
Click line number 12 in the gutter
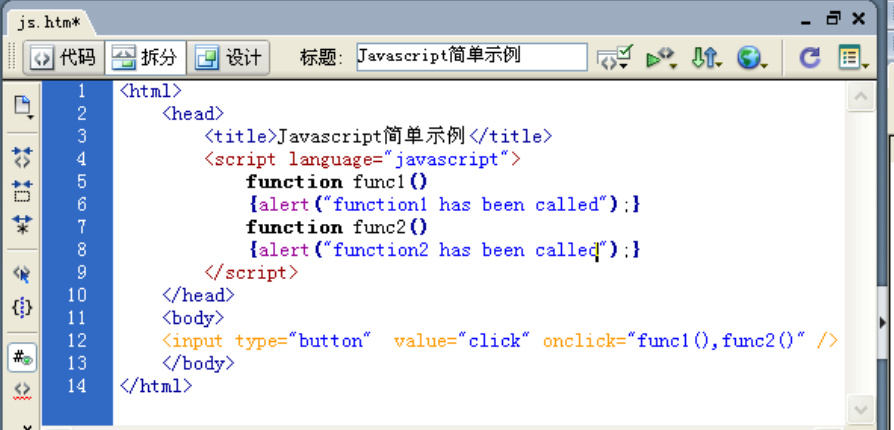coord(75,340)
